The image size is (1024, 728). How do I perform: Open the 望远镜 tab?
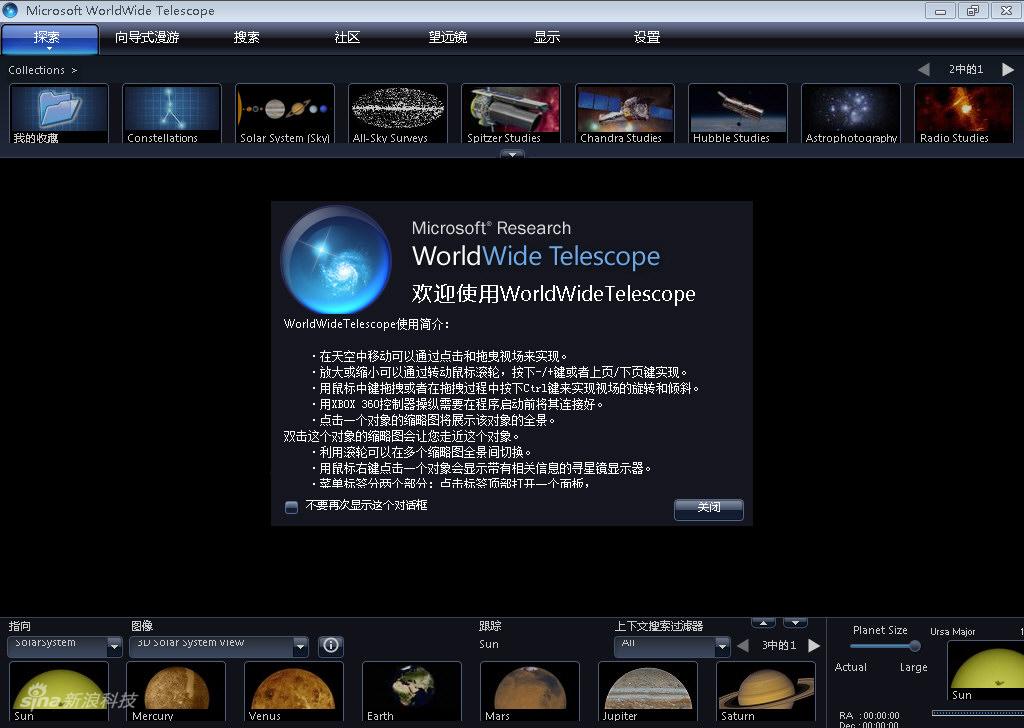click(448, 38)
